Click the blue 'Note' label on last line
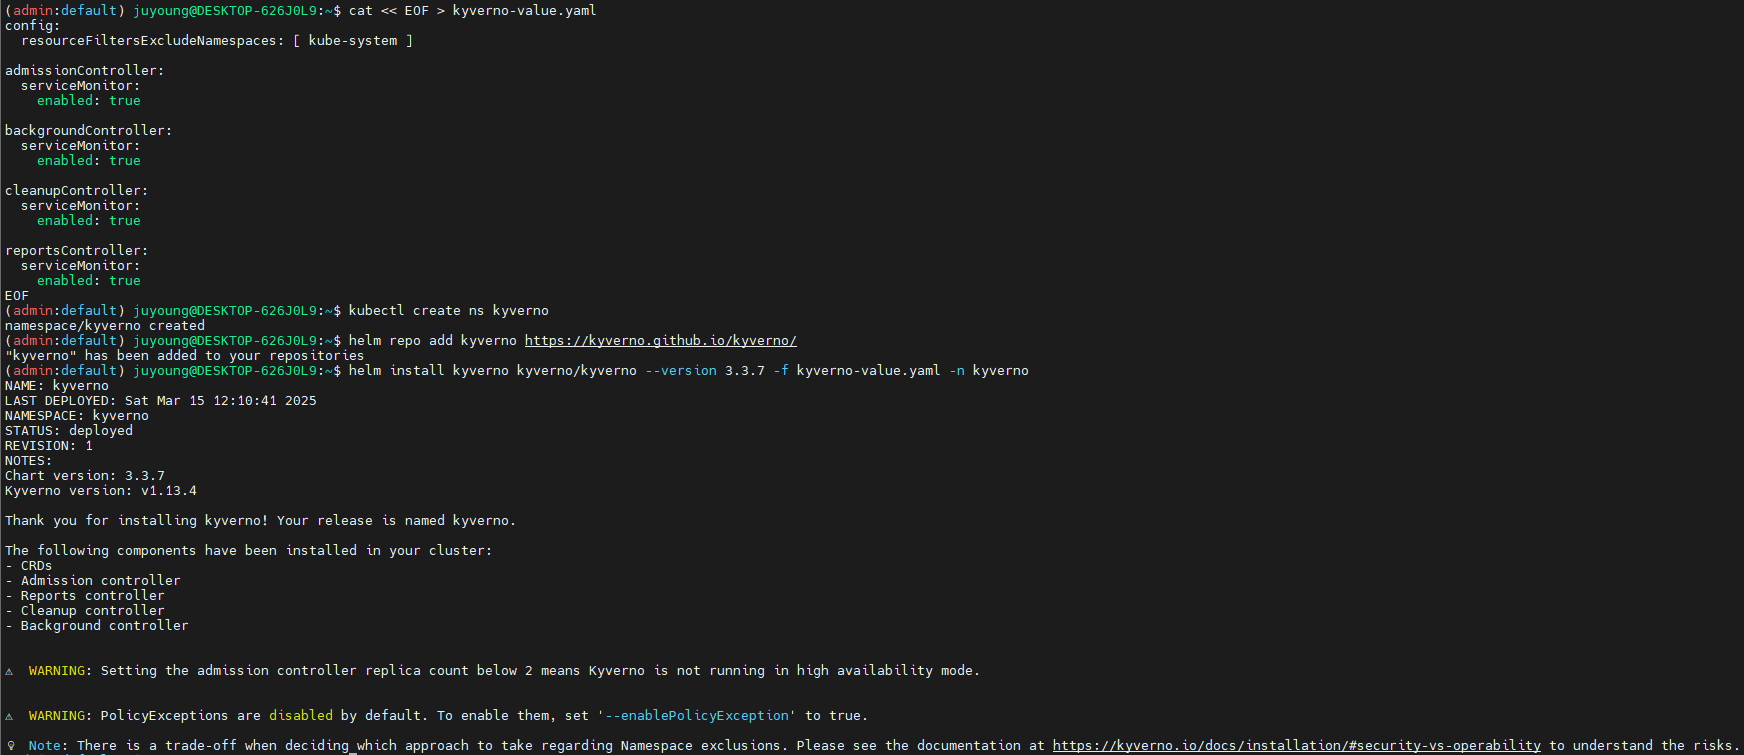1744x755 pixels. click(x=45, y=746)
